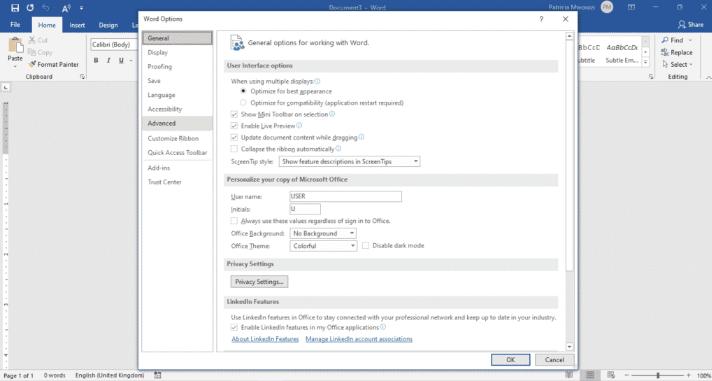Click in the User name field
This screenshot has width=712, height=381.
(x=346, y=196)
